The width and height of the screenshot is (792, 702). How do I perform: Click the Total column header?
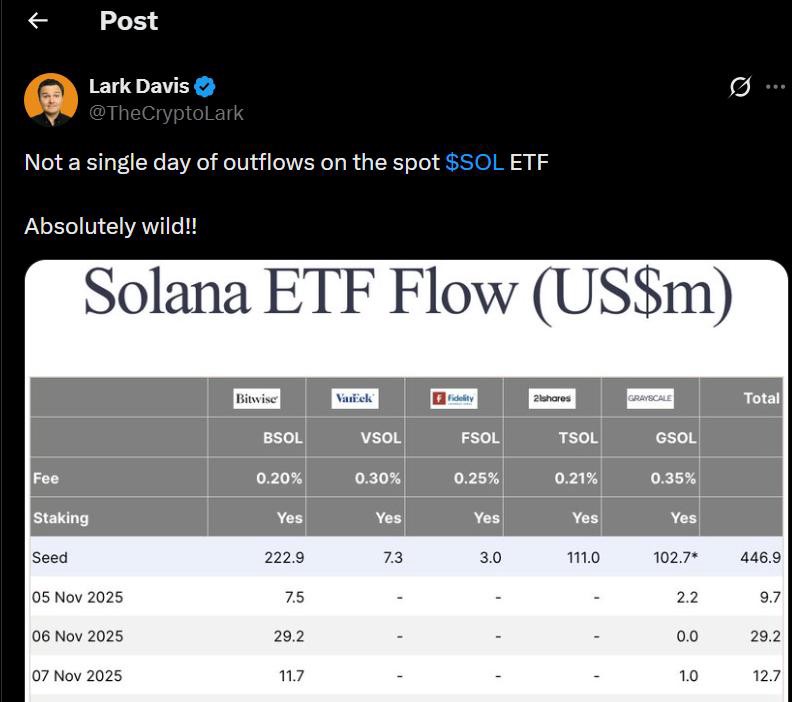[761, 398]
